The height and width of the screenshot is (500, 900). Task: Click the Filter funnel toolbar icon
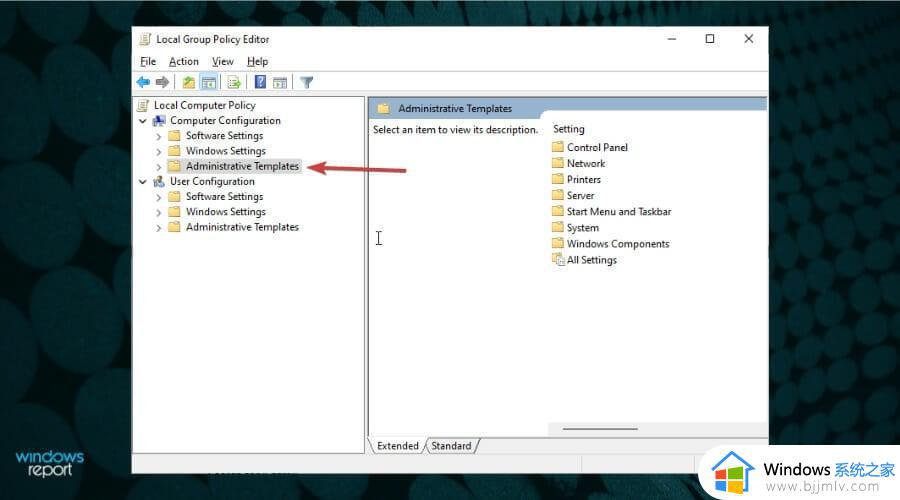pos(307,82)
